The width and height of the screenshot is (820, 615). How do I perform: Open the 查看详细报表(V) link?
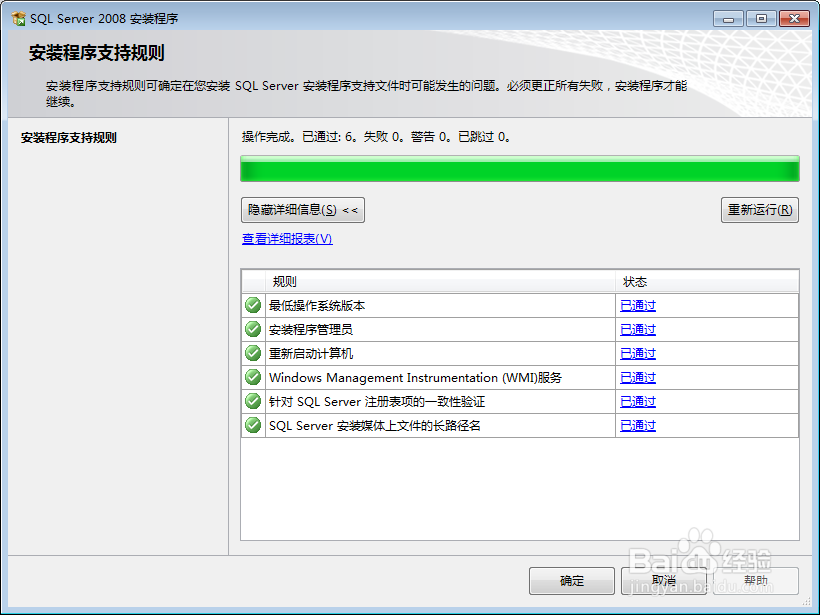pos(287,238)
